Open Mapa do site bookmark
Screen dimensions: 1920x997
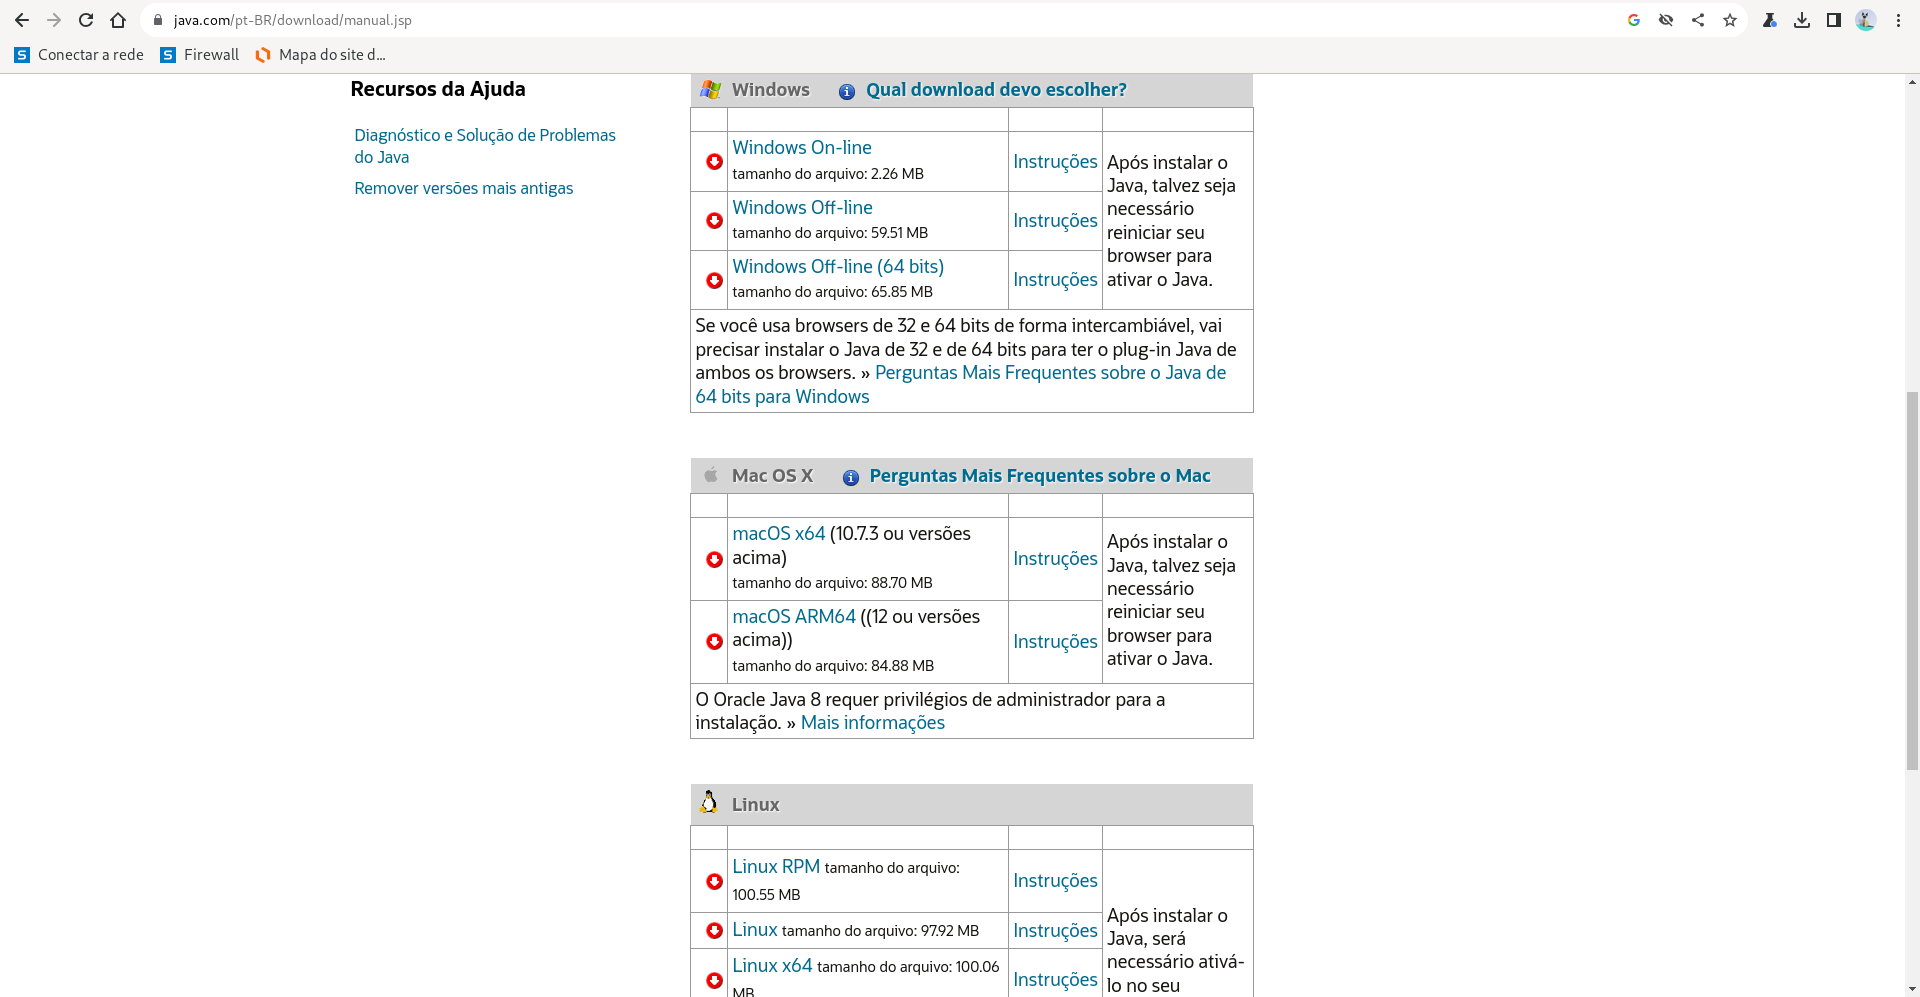320,55
